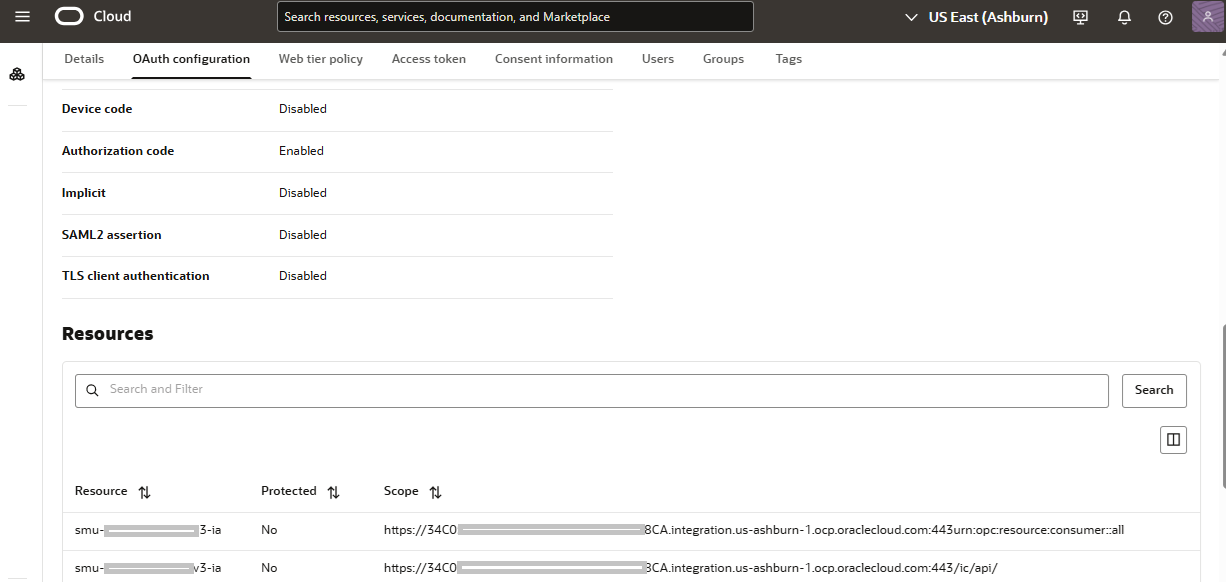Open the help icon

pyautogui.click(x=1164, y=17)
